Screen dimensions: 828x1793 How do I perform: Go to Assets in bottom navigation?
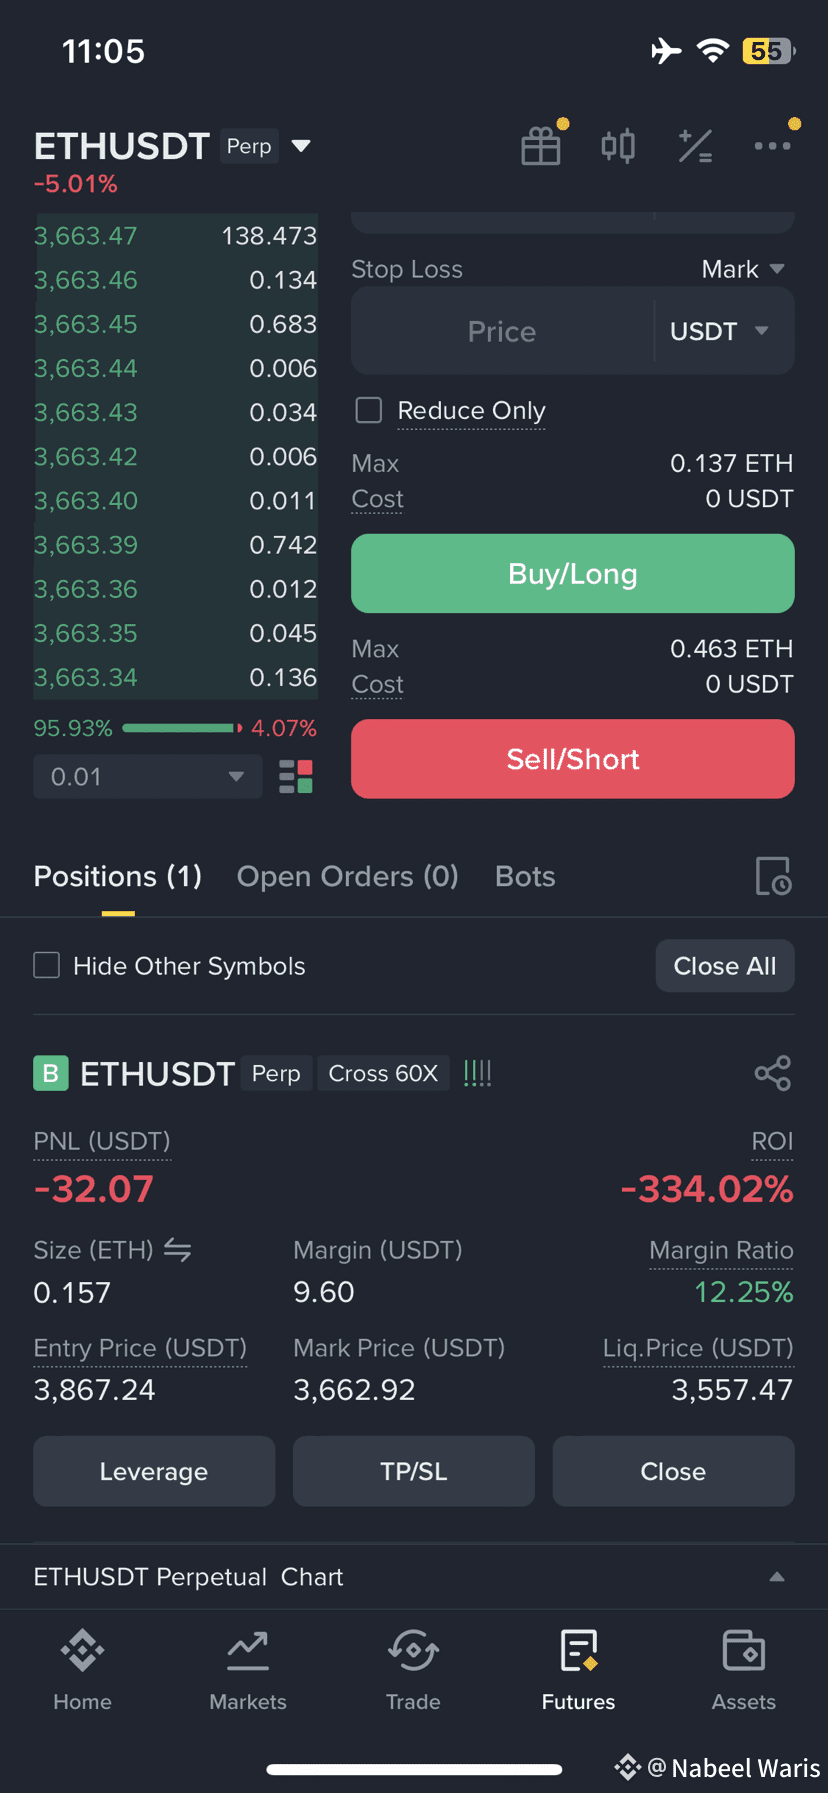pyautogui.click(x=744, y=1669)
